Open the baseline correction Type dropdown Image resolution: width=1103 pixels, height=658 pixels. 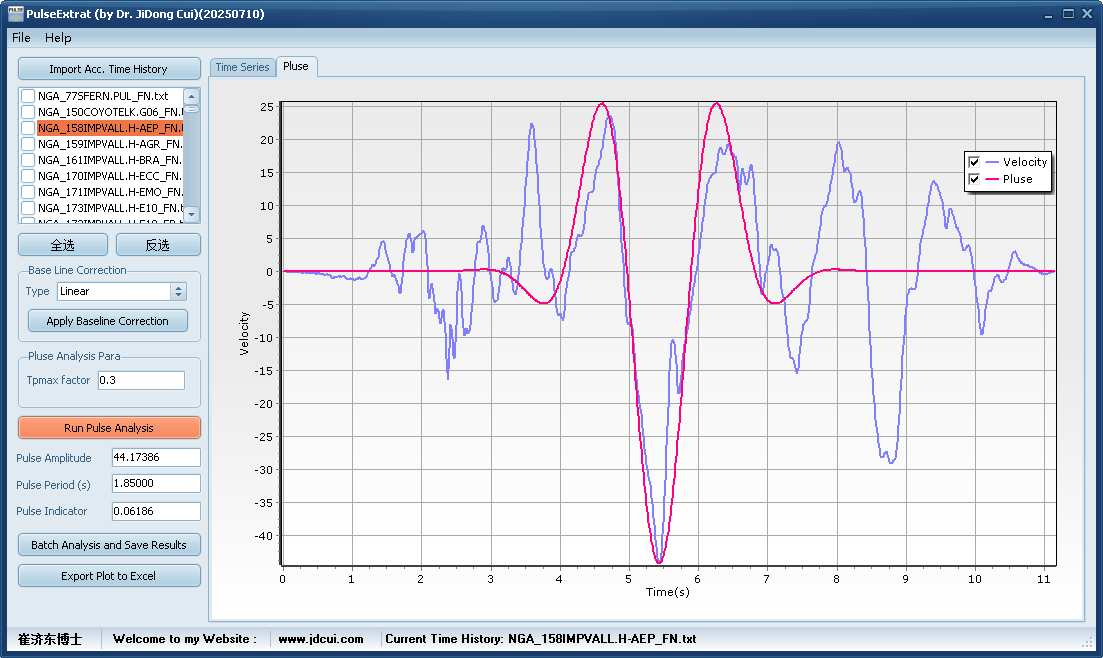click(x=179, y=291)
